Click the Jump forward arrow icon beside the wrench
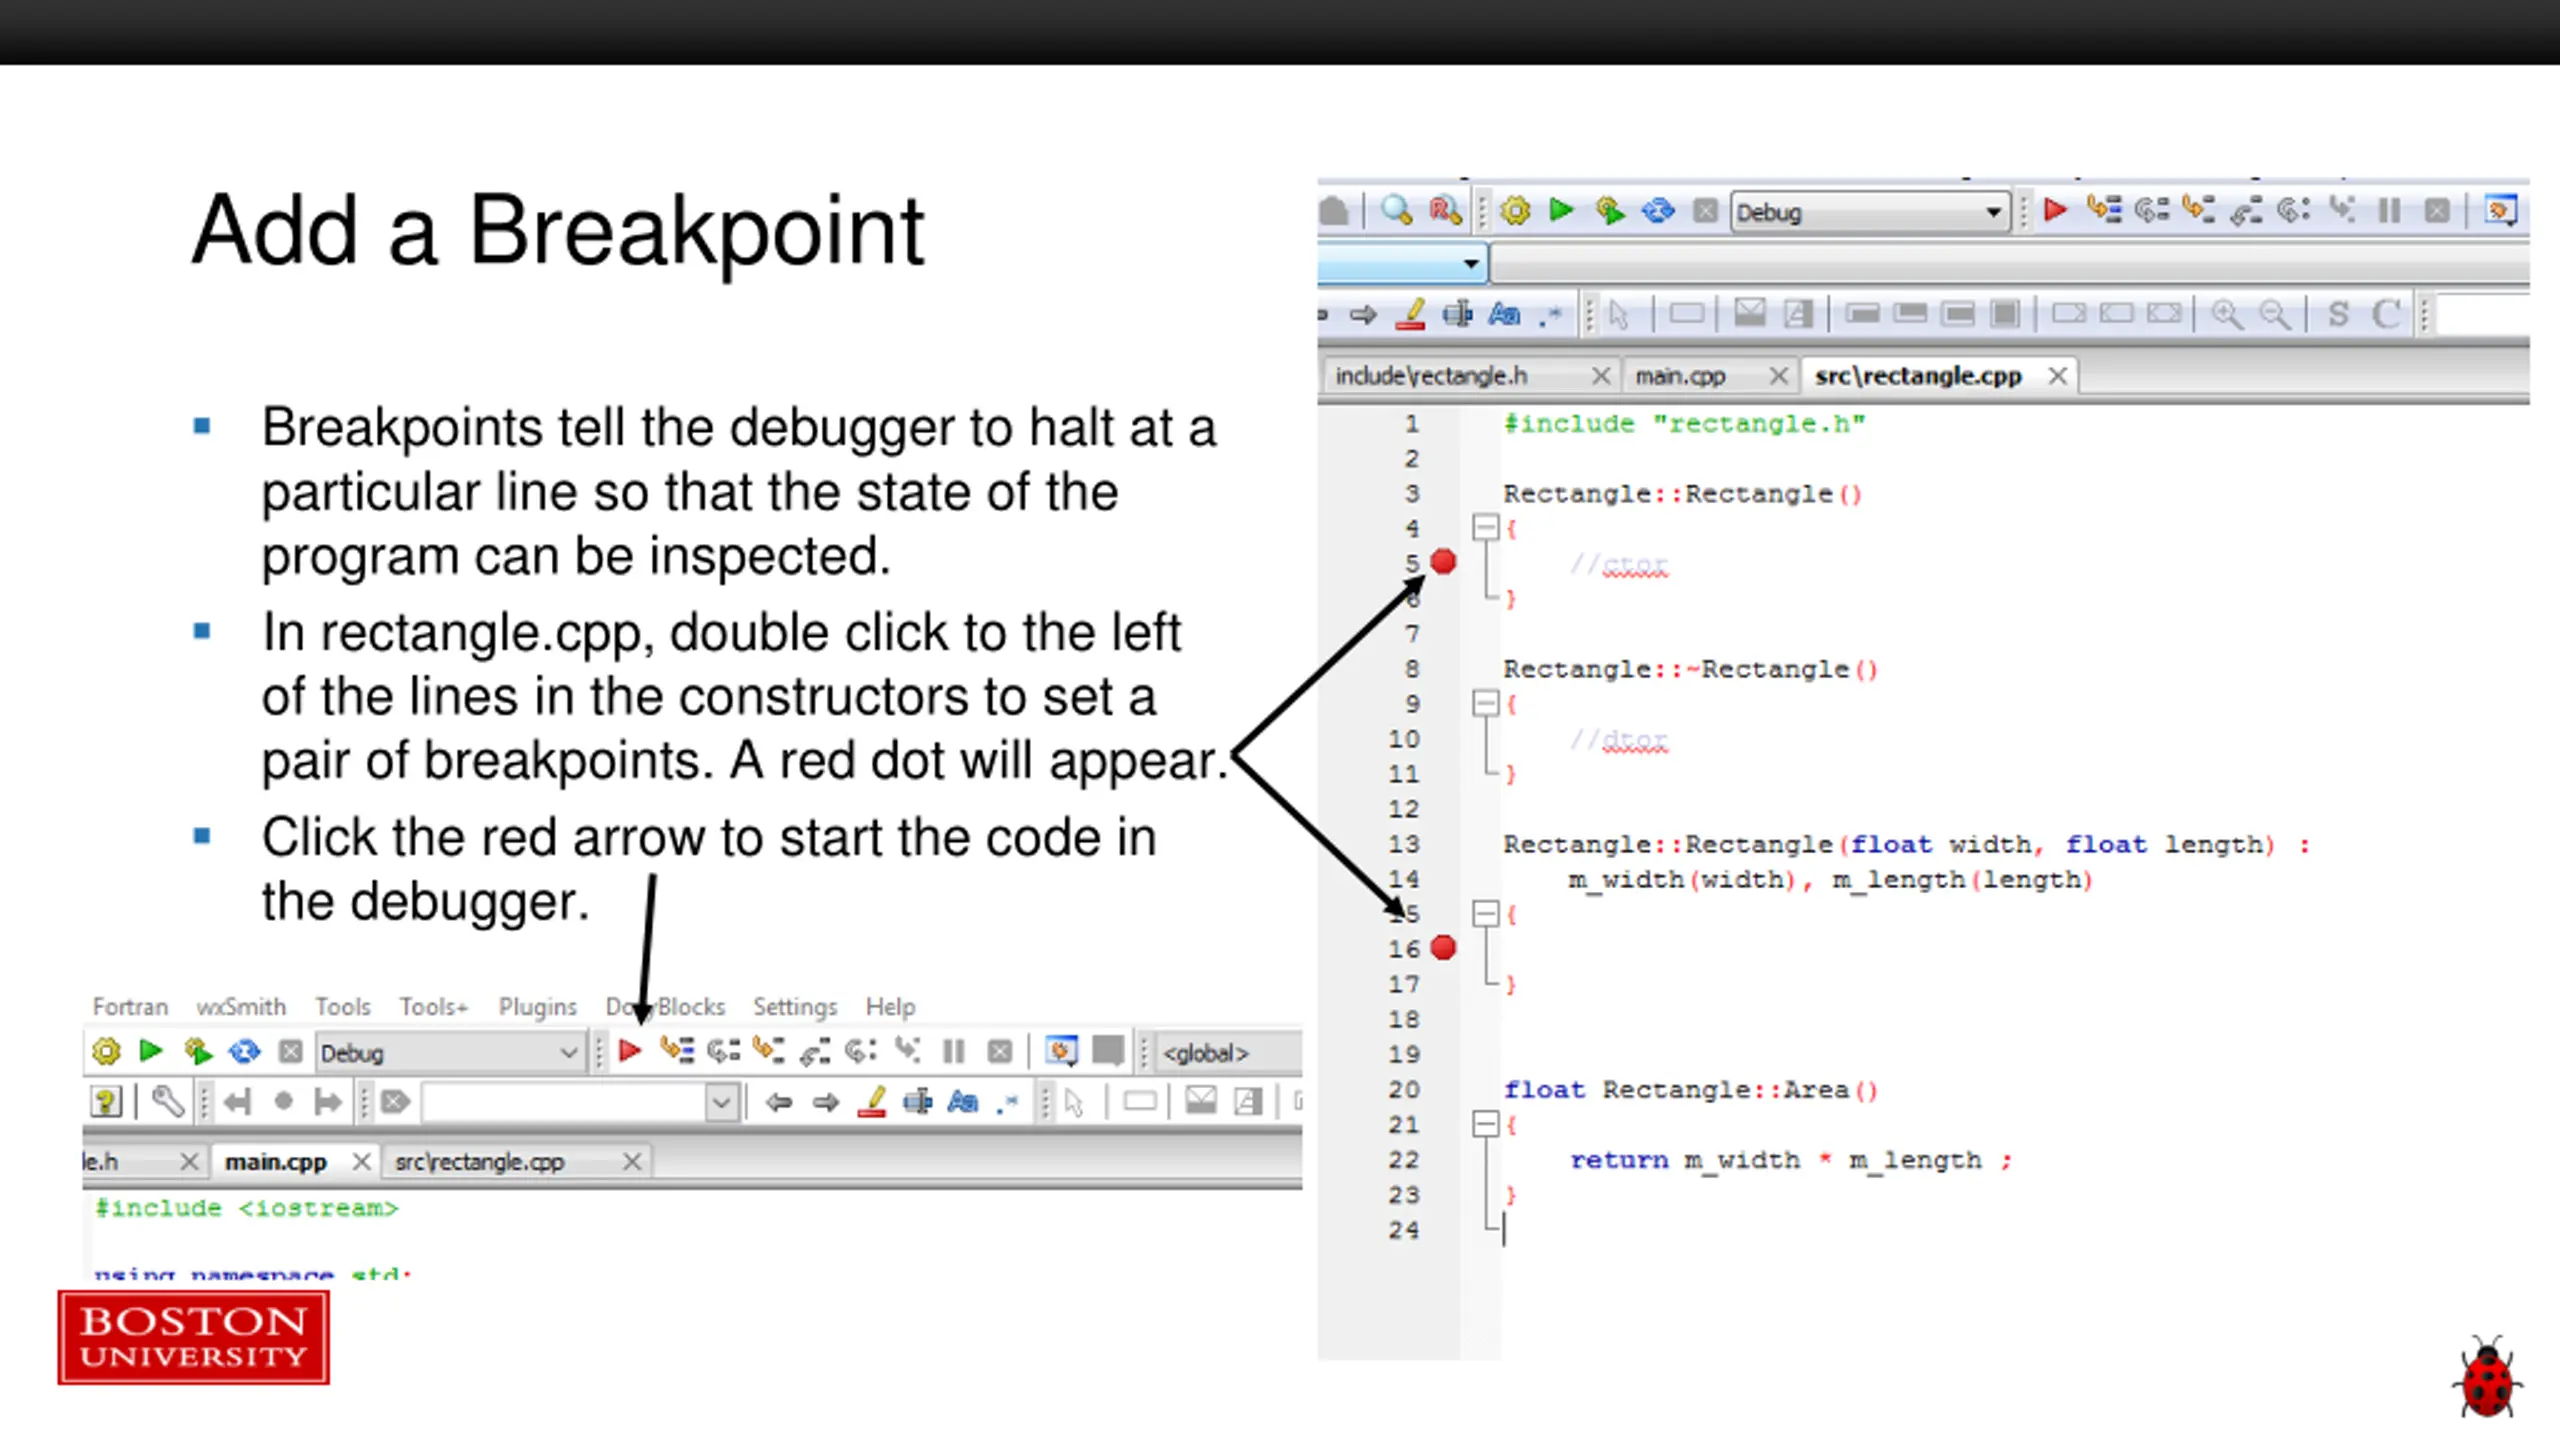The width and height of the screenshot is (2560, 1440). point(328,1102)
